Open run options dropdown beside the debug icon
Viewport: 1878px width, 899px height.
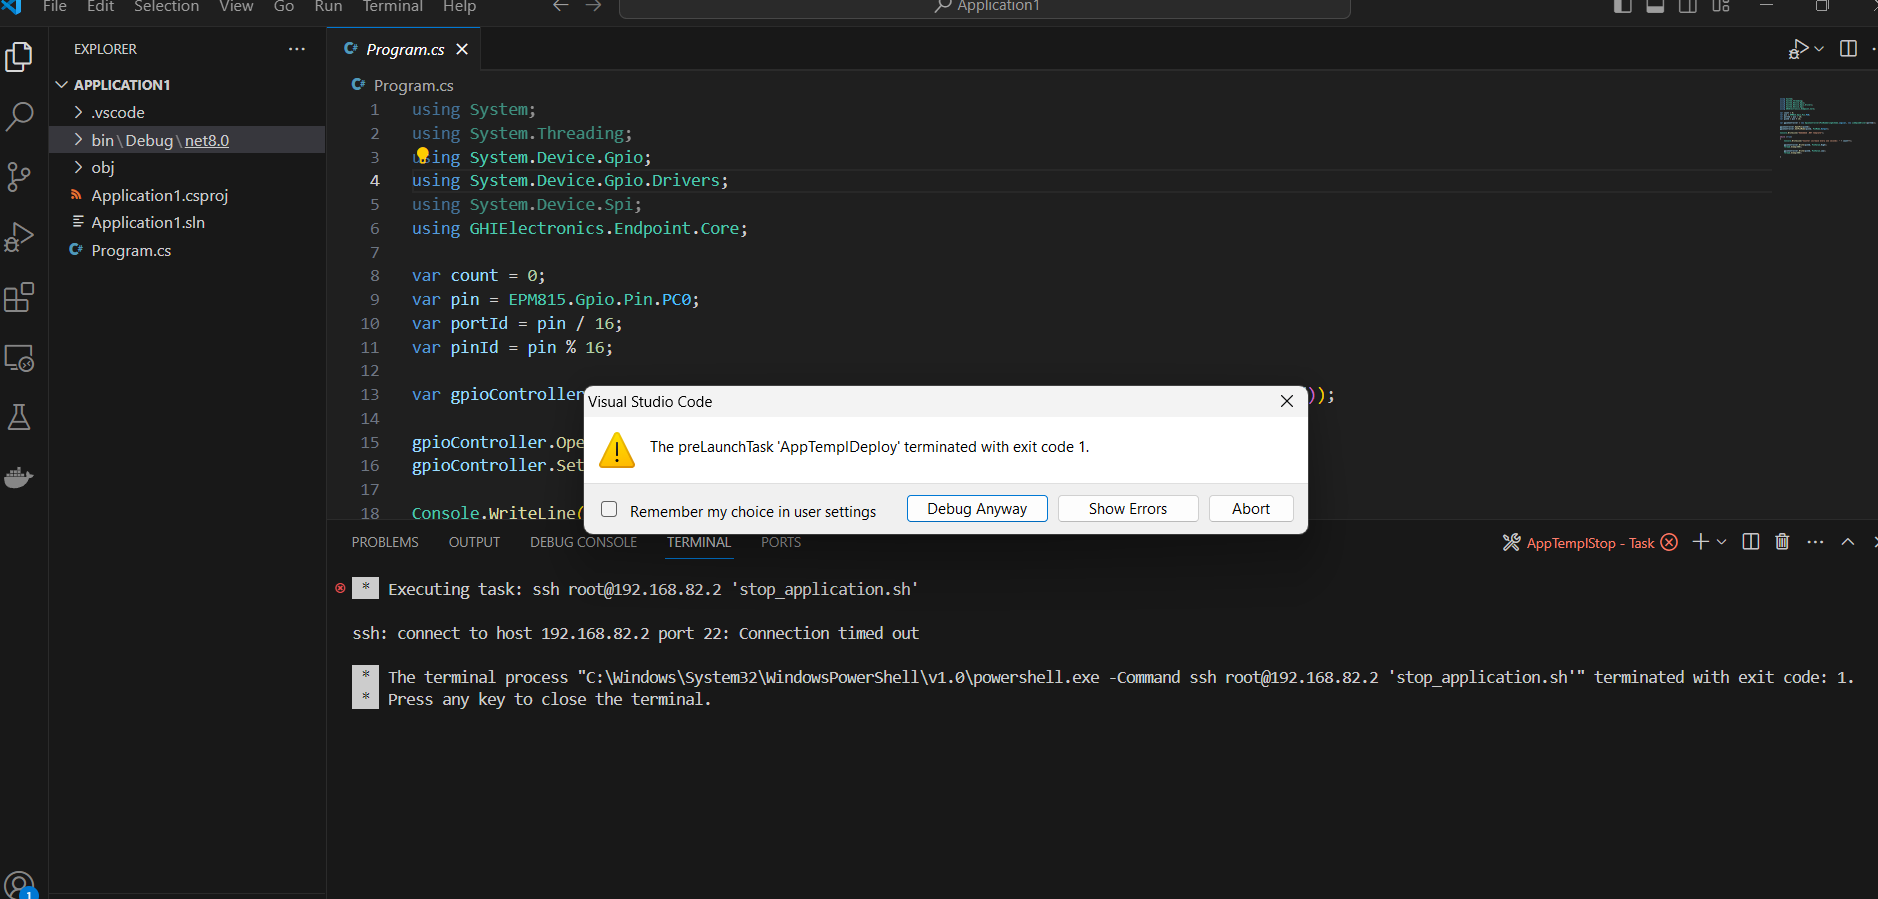tap(1819, 49)
